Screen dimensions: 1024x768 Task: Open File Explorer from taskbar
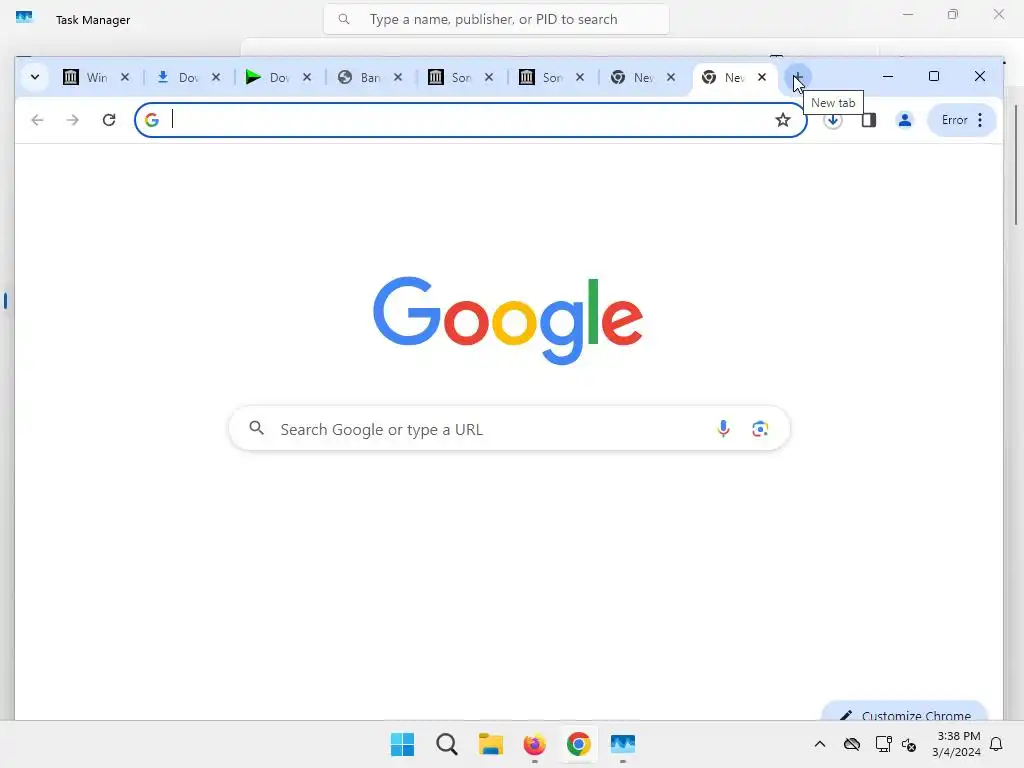click(490, 744)
